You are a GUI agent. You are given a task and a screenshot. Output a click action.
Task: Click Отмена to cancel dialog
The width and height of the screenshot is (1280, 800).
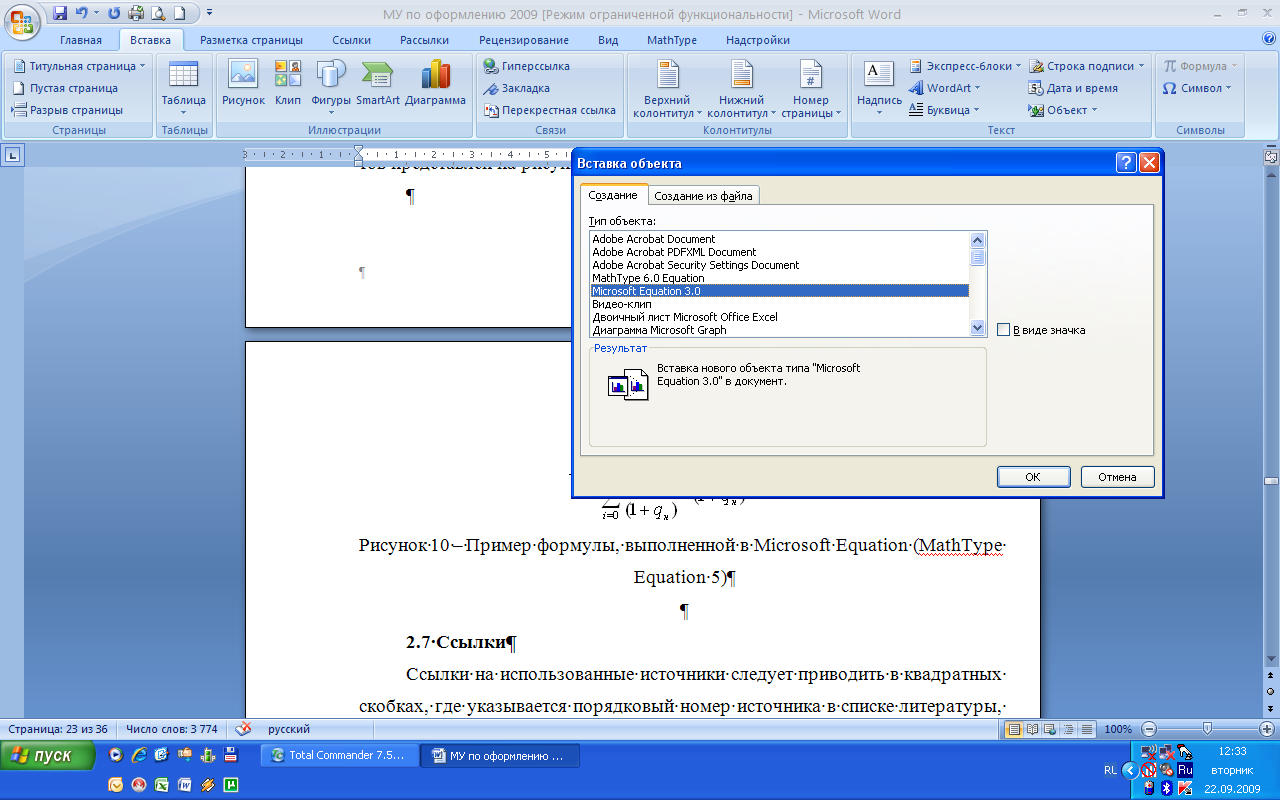(1117, 477)
